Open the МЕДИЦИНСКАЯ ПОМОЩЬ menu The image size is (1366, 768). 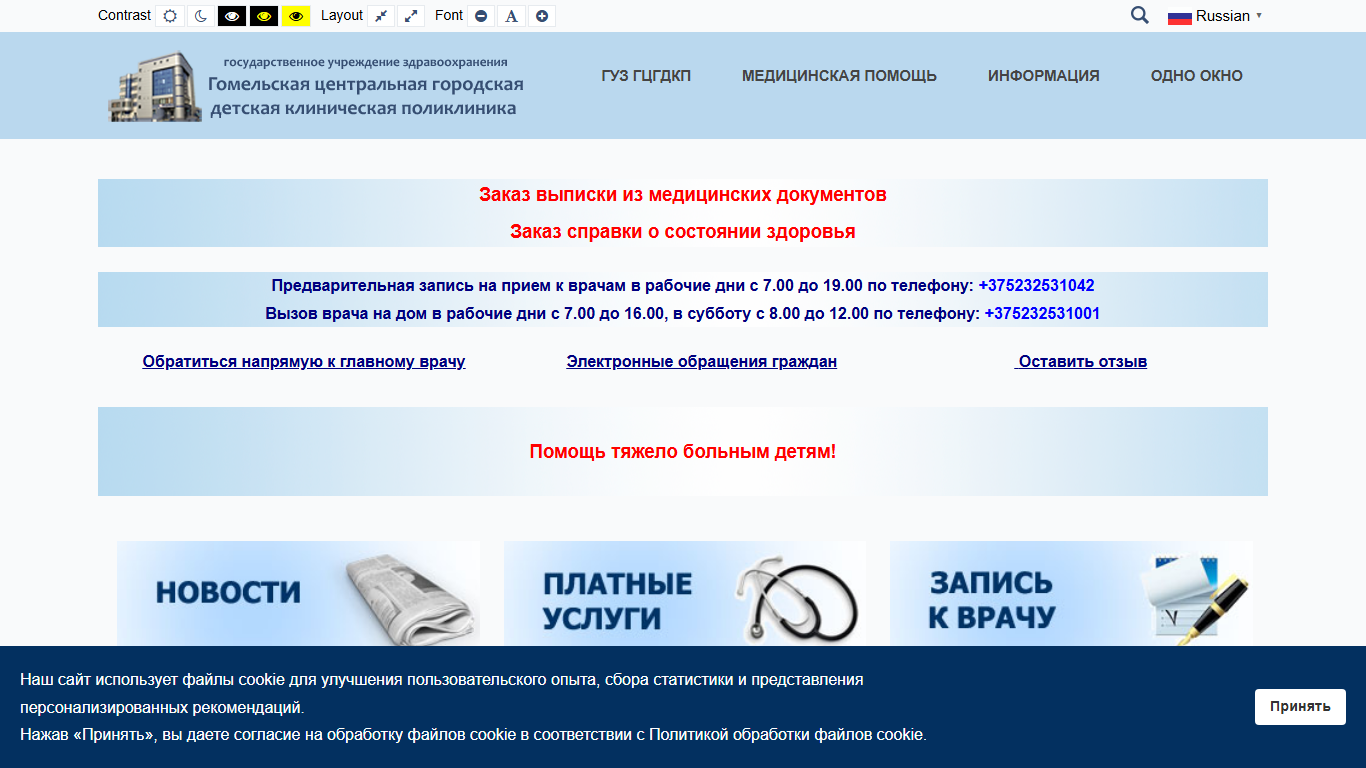click(x=839, y=76)
